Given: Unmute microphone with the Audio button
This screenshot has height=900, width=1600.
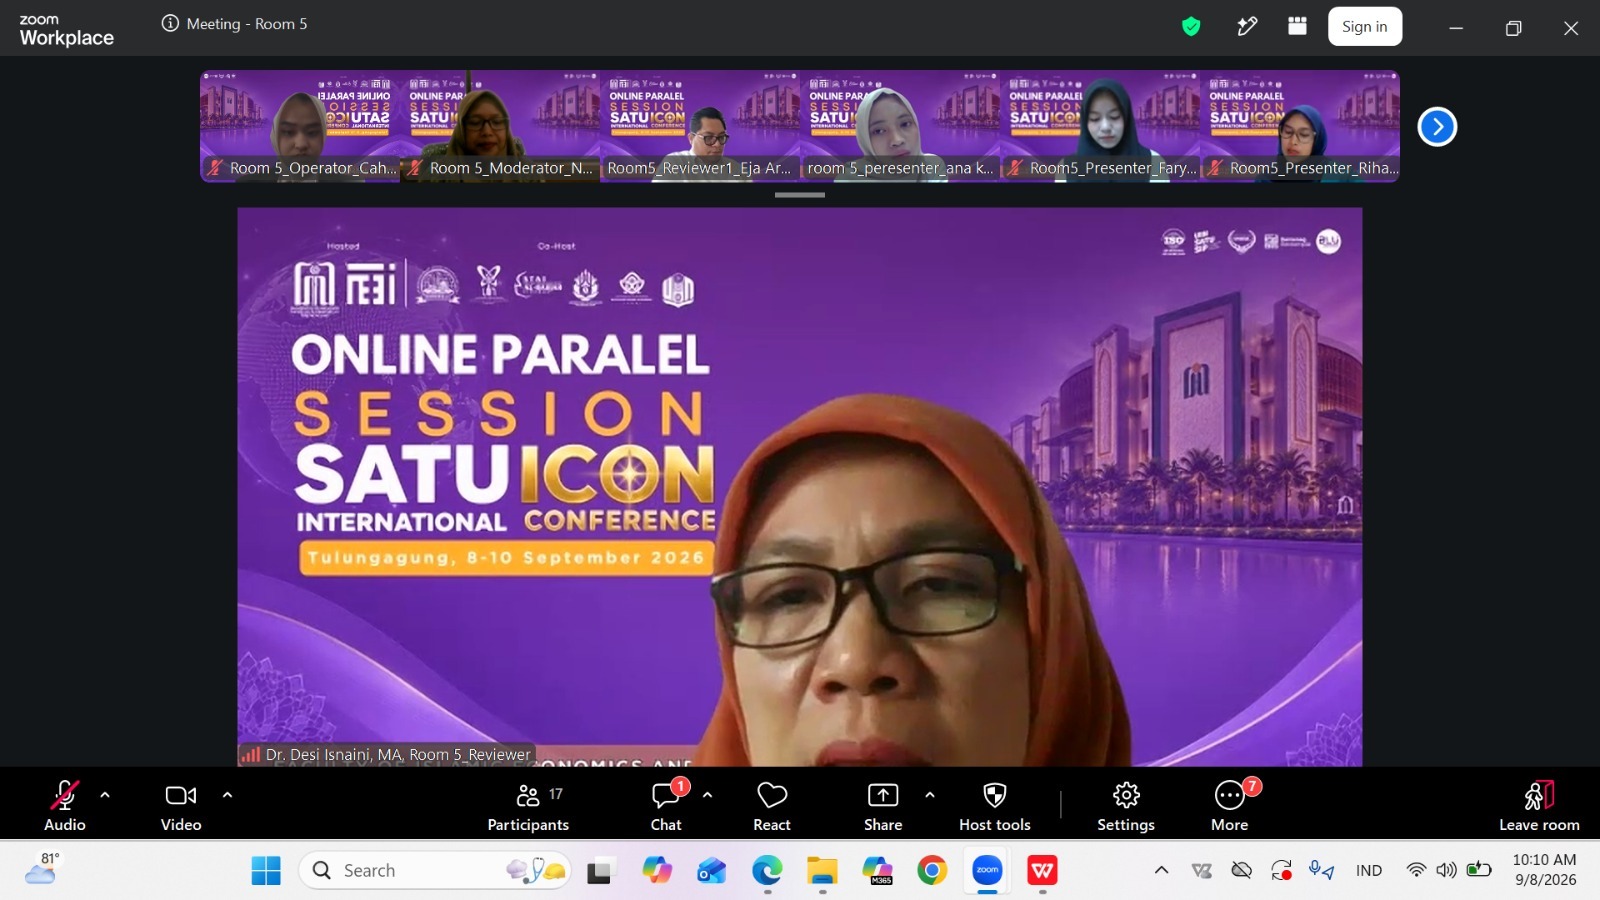Looking at the screenshot, I should coord(65,806).
